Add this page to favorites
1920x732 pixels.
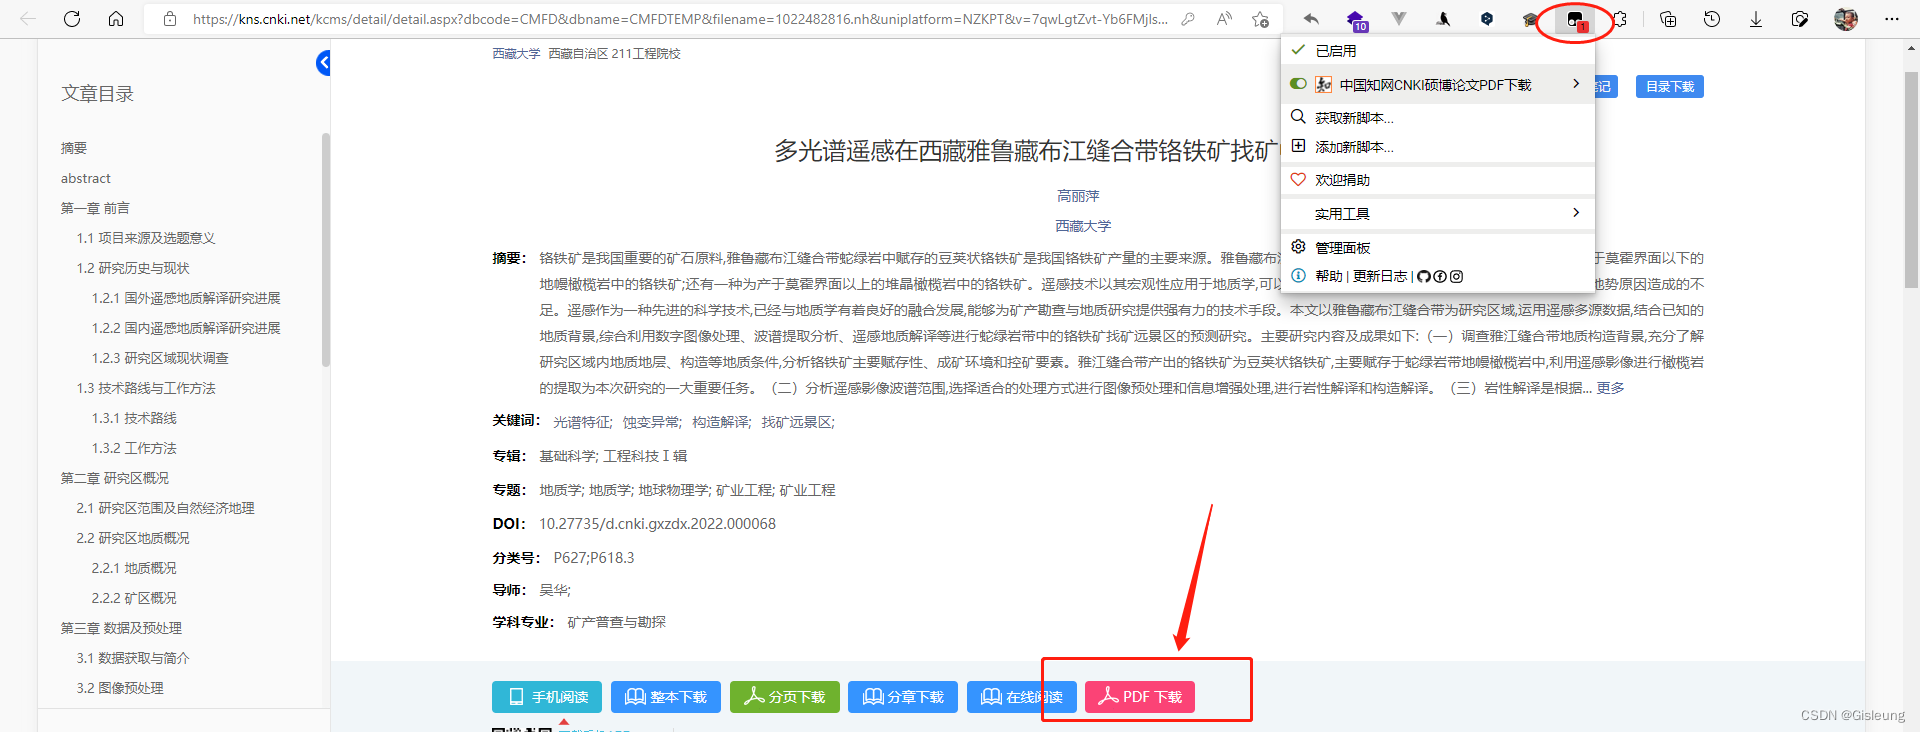click(x=1260, y=19)
